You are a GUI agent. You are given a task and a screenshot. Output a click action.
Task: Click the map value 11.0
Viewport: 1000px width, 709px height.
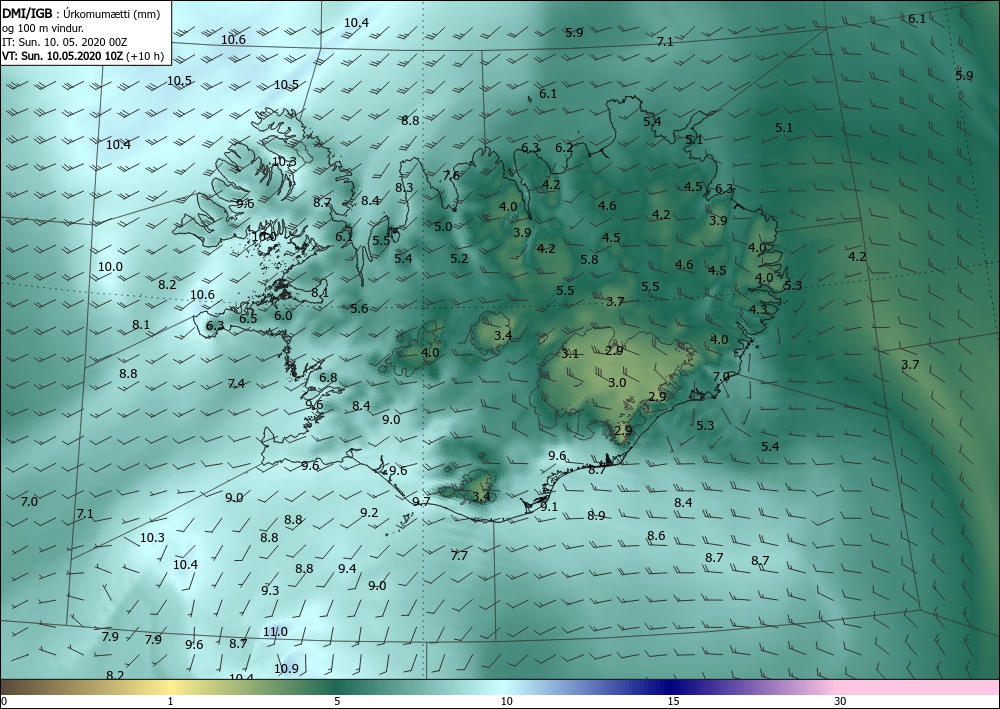tap(275, 632)
